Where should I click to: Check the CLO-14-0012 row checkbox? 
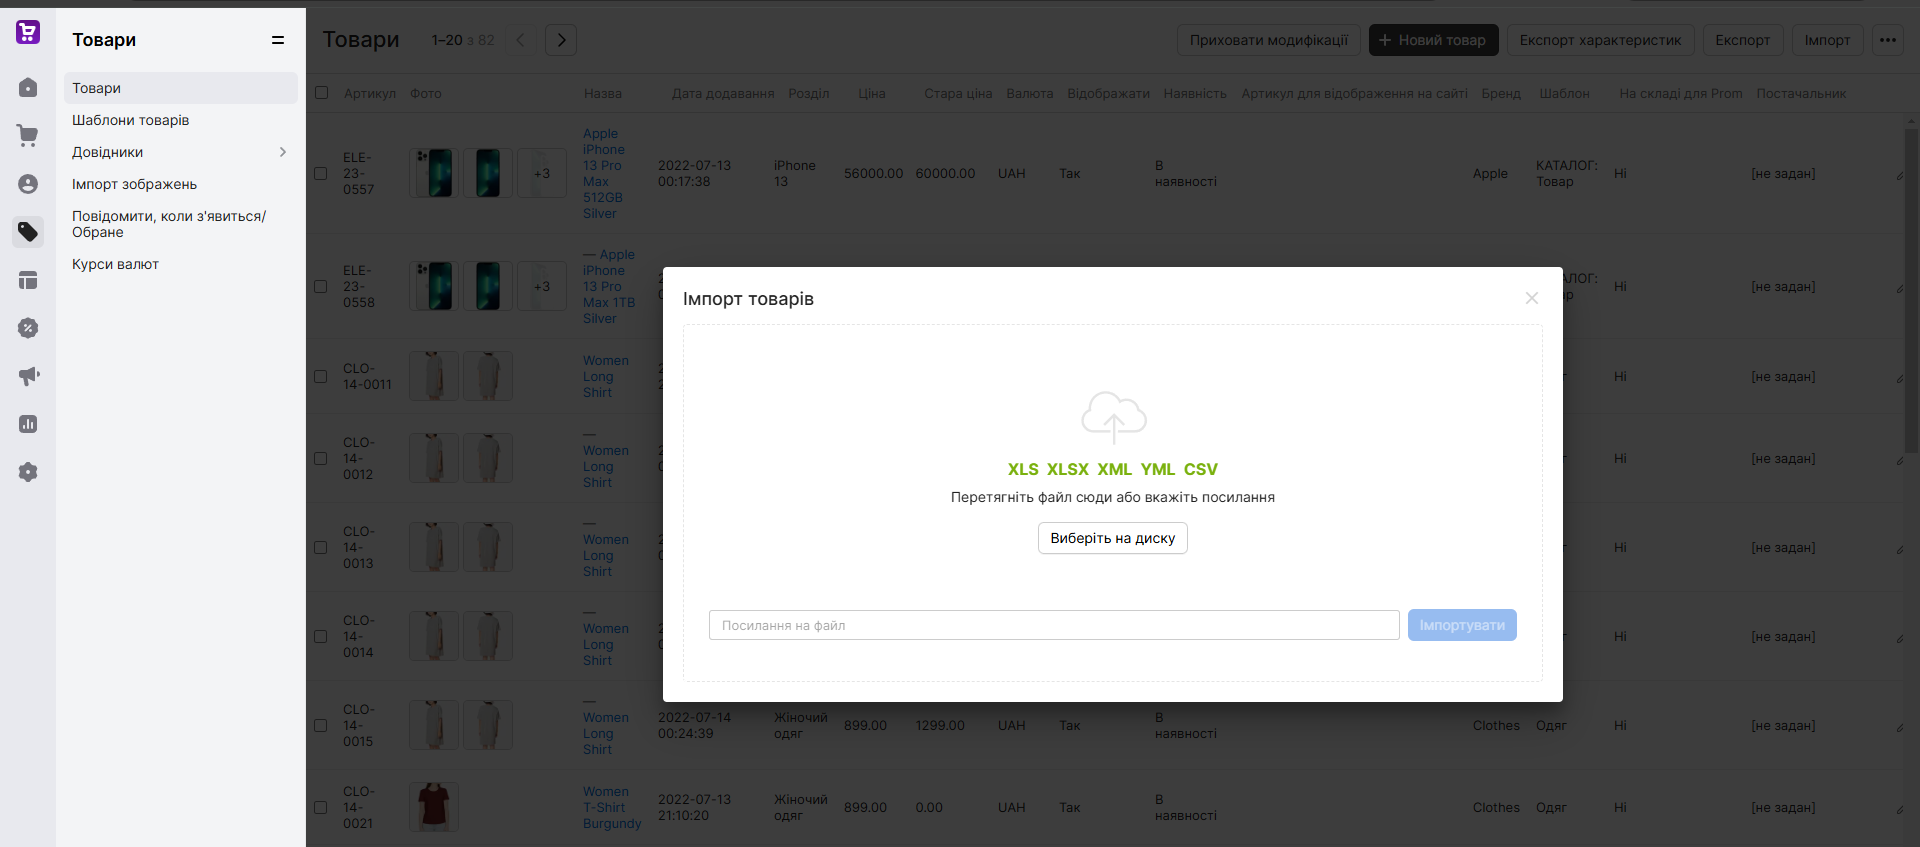click(x=321, y=458)
